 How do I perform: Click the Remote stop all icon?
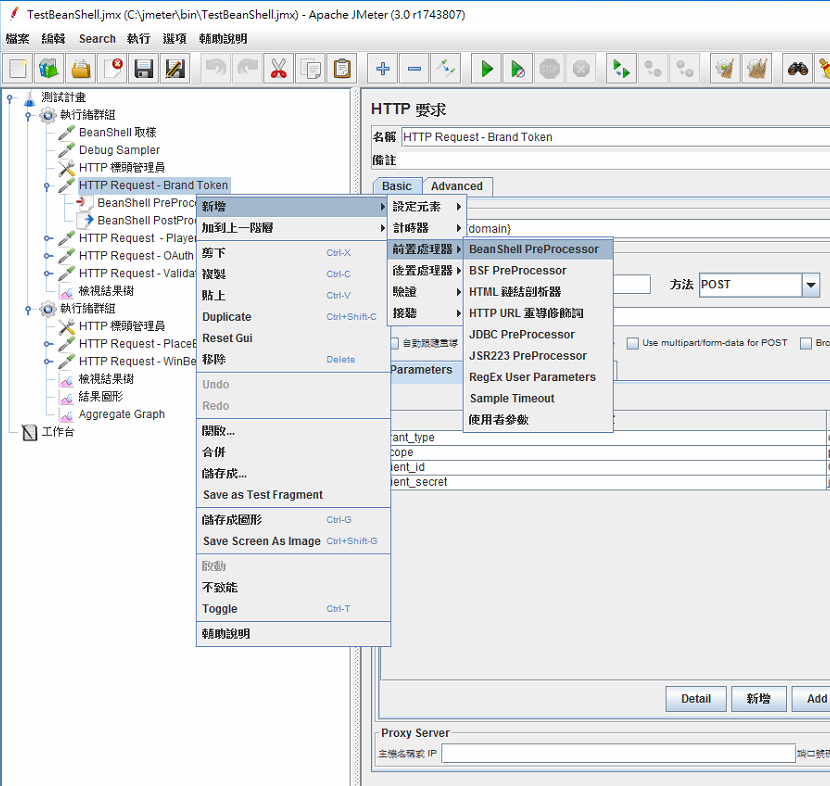click(653, 69)
